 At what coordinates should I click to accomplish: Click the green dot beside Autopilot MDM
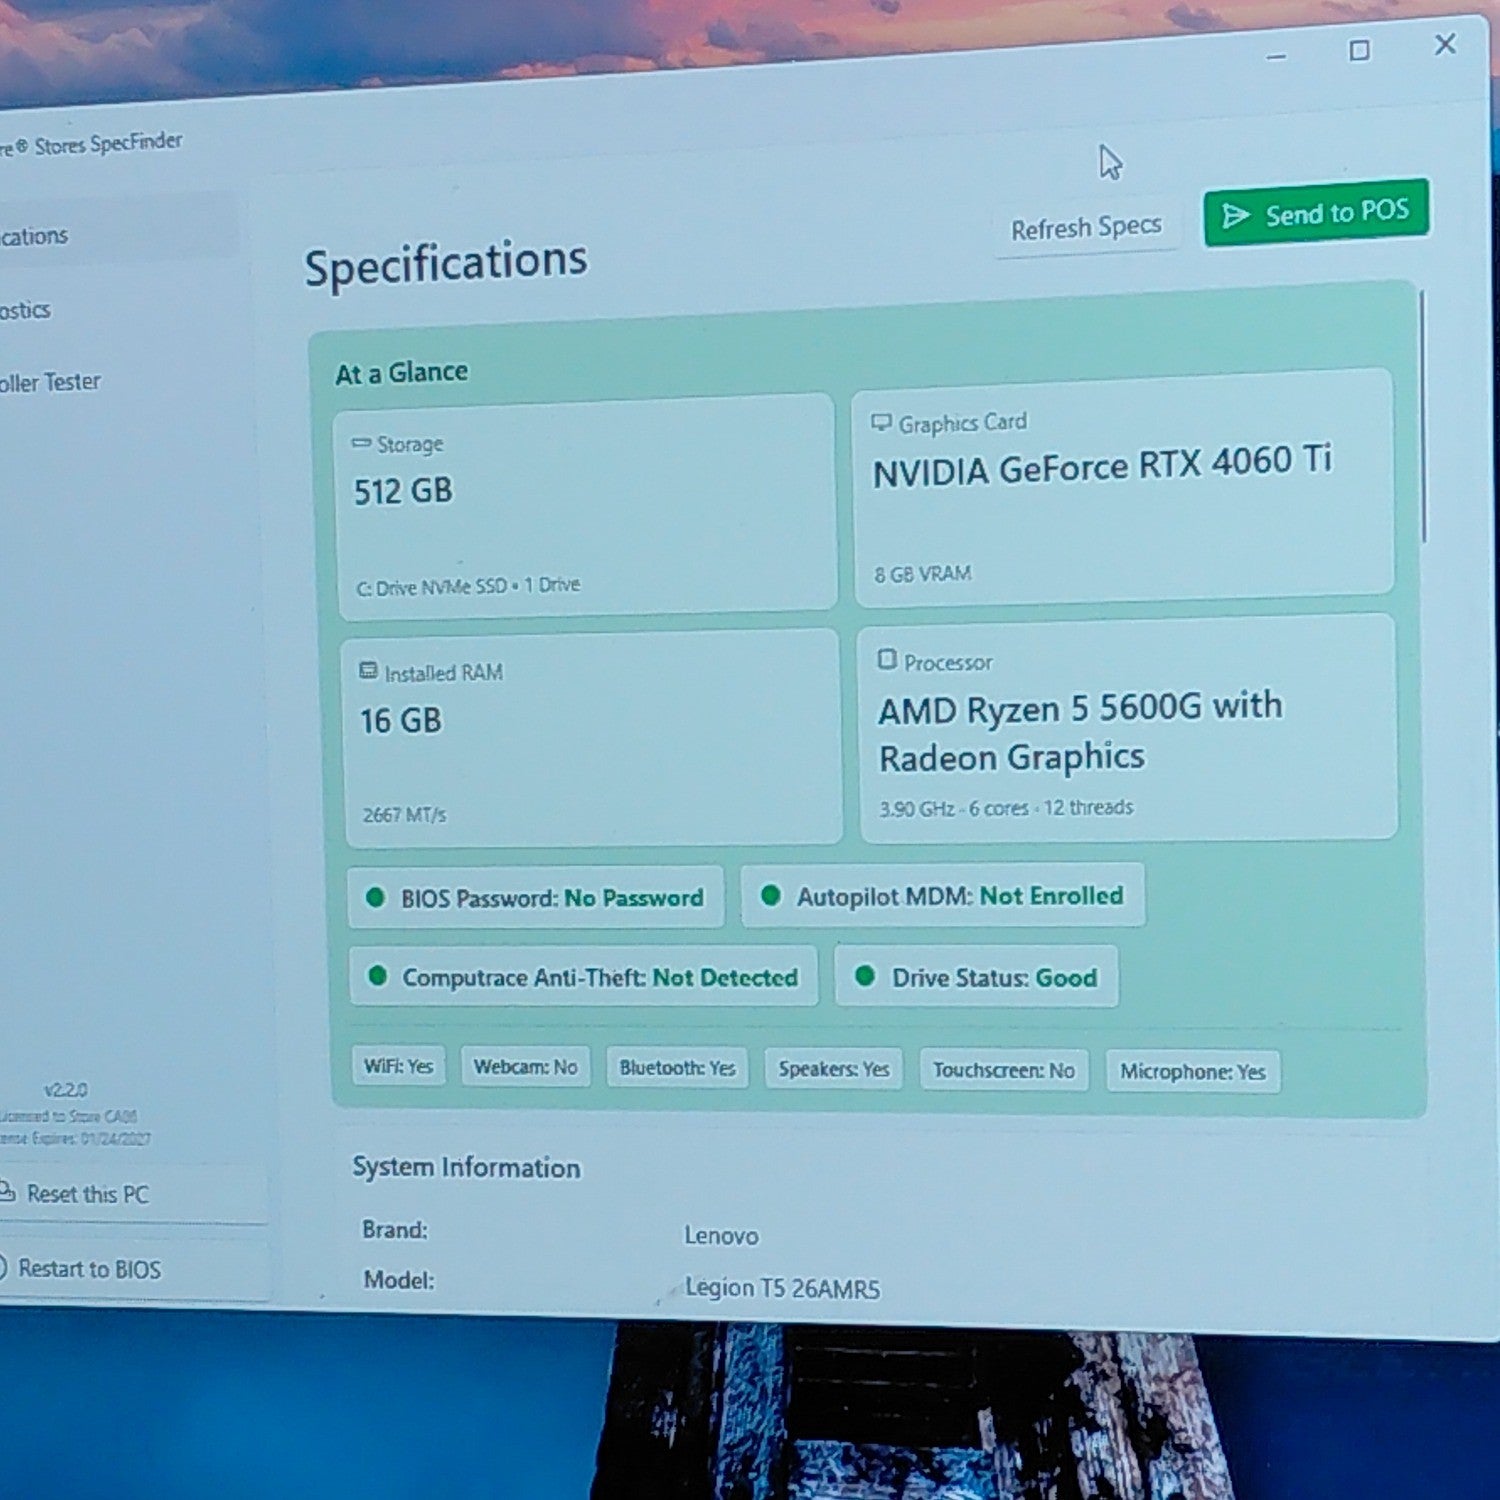[770, 895]
